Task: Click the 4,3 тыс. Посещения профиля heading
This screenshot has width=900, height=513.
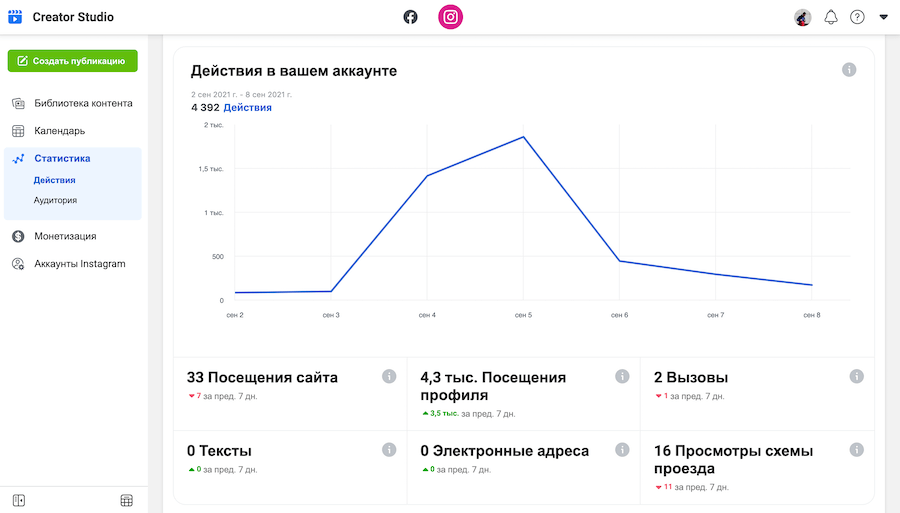Action: click(x=493, y=386)
